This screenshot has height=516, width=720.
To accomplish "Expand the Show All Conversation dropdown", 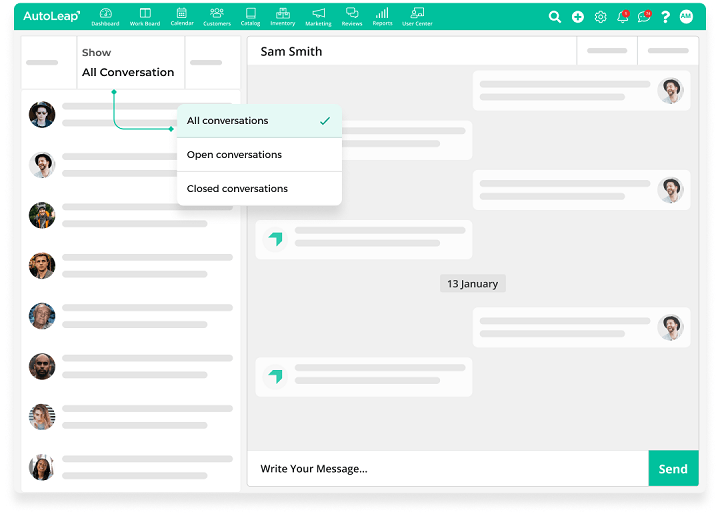I will [130, 63].
